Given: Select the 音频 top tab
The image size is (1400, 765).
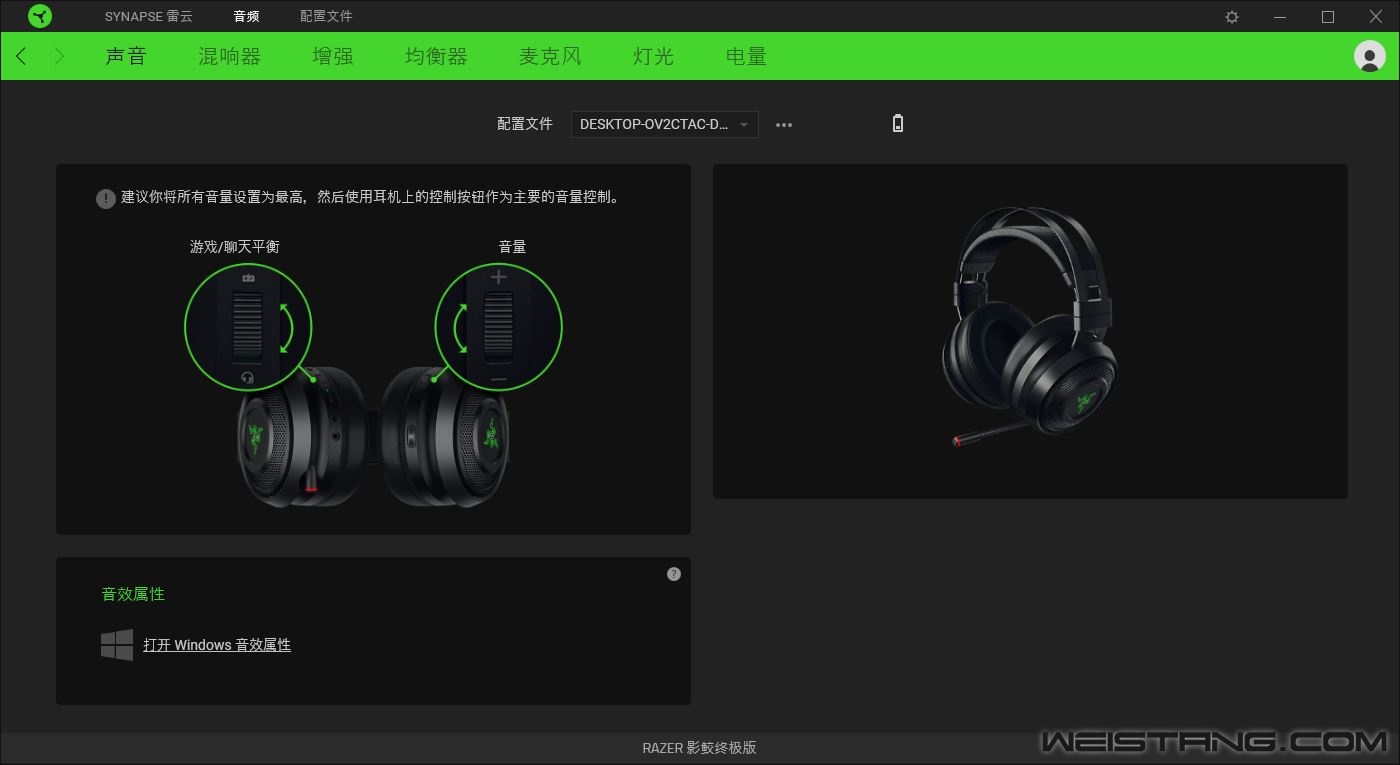Looking at the screenshot, I should pos(246,16).
